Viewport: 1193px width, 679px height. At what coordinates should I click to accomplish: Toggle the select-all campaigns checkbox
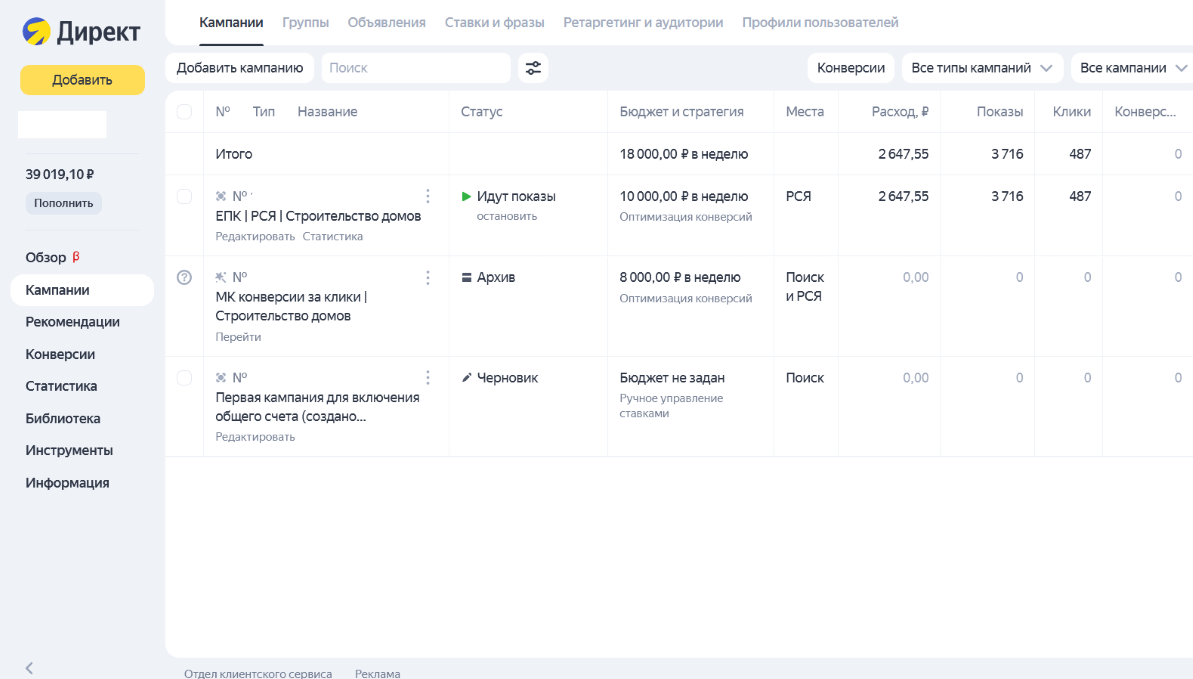(x=184, y=112)
